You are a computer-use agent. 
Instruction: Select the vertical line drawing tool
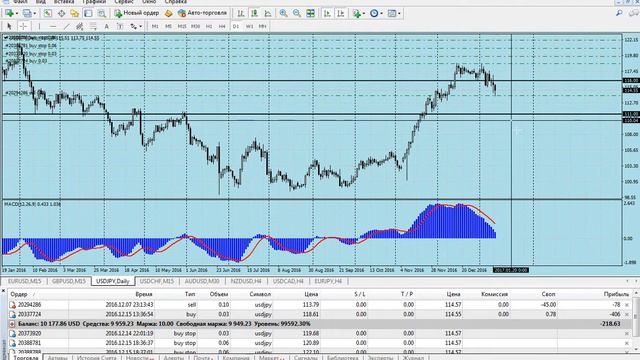[x=39, y=26]
